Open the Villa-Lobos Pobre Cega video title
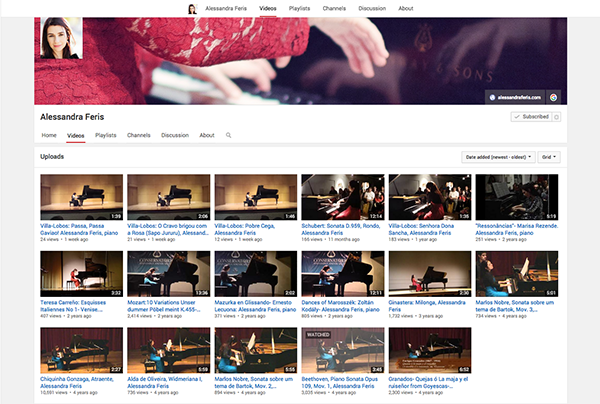Image resolution: width=600 pixels, height=404 pixels. [245, 229]
